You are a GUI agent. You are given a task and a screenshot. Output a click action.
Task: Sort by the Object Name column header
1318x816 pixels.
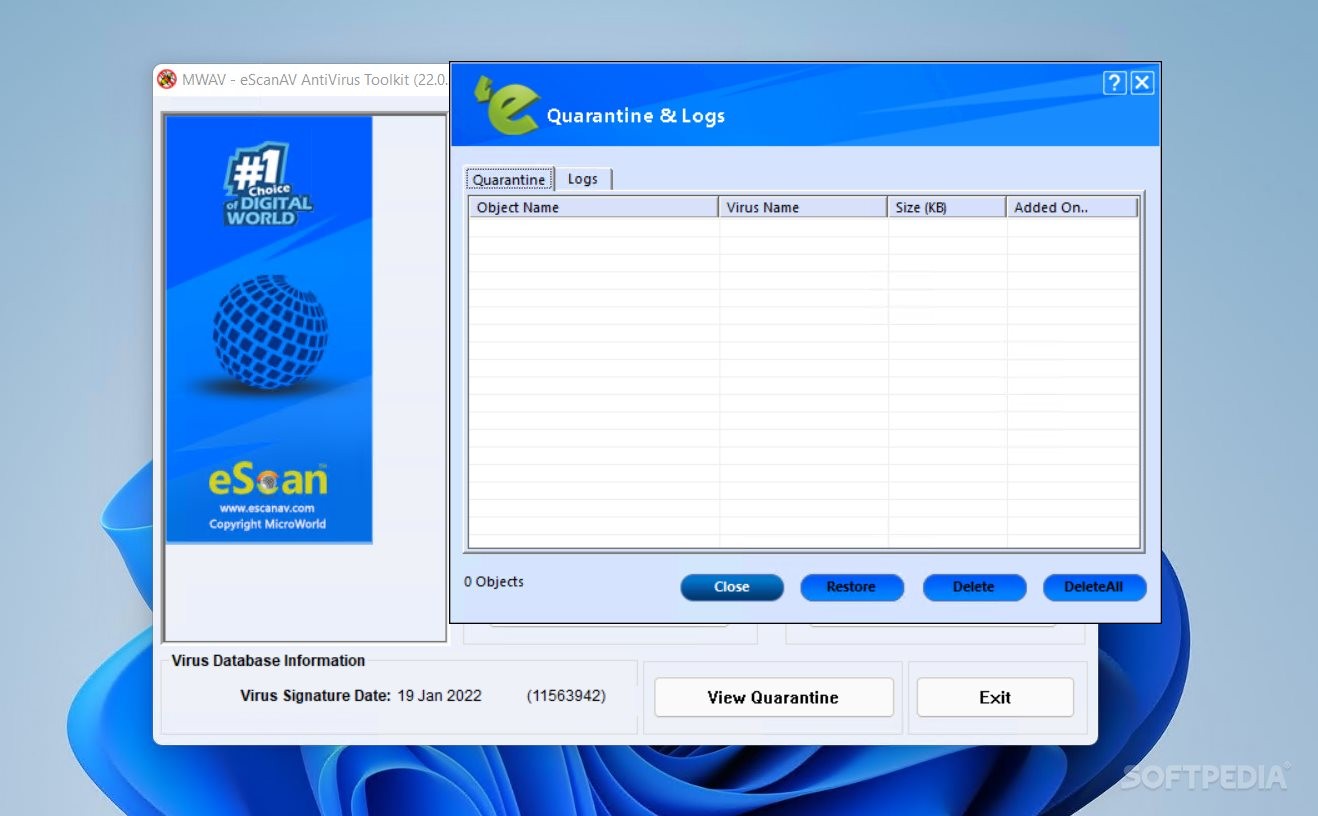(x=594, y=207)
